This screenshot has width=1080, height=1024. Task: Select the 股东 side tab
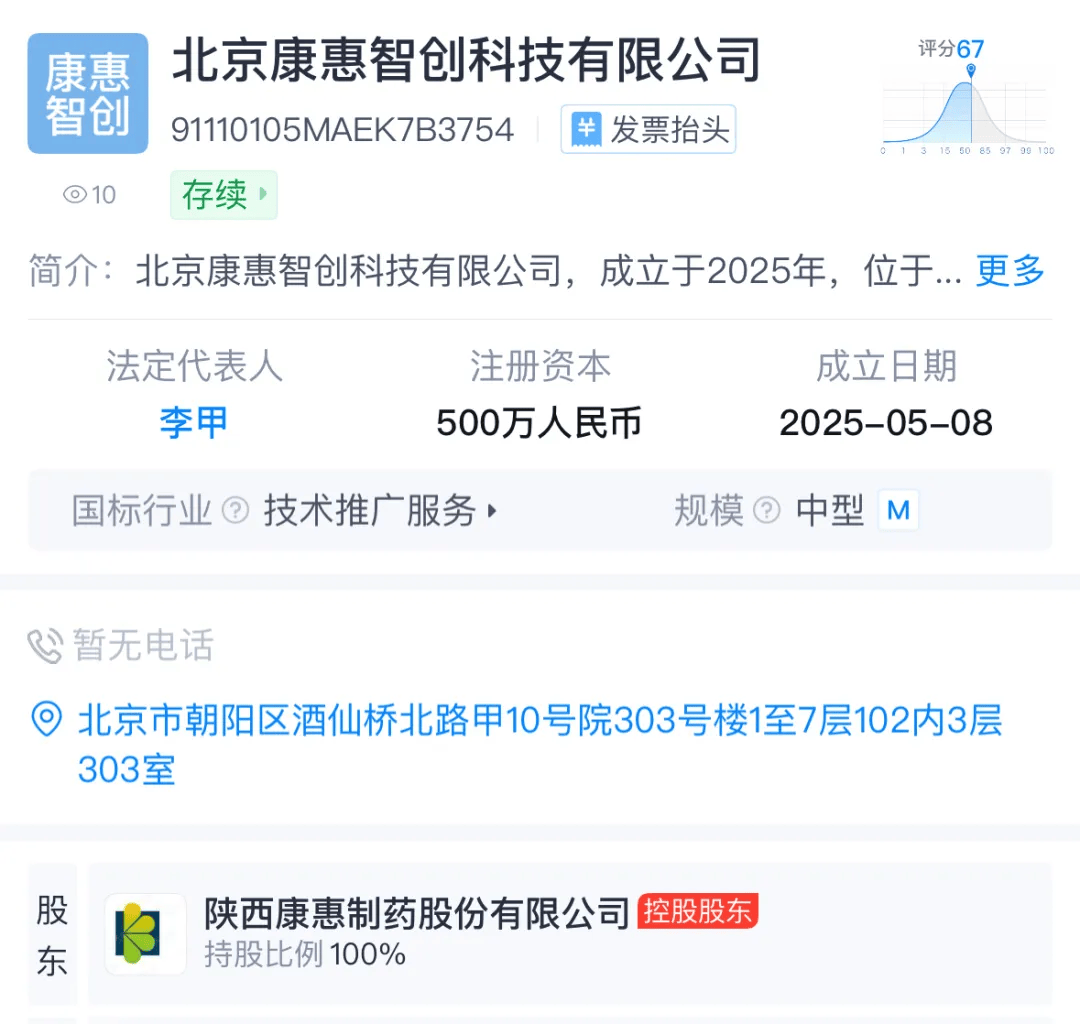click(52, 935)
